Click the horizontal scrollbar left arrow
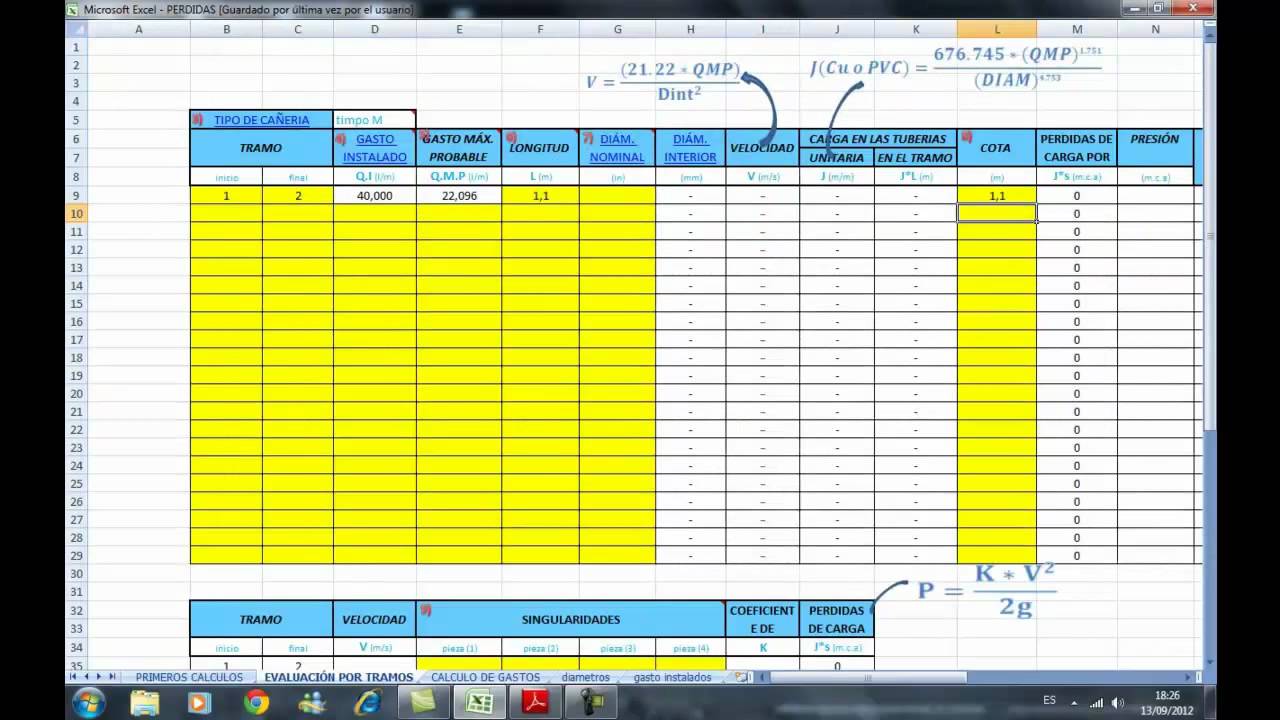Screen dimensions: 1280x720 click(763, 677)
